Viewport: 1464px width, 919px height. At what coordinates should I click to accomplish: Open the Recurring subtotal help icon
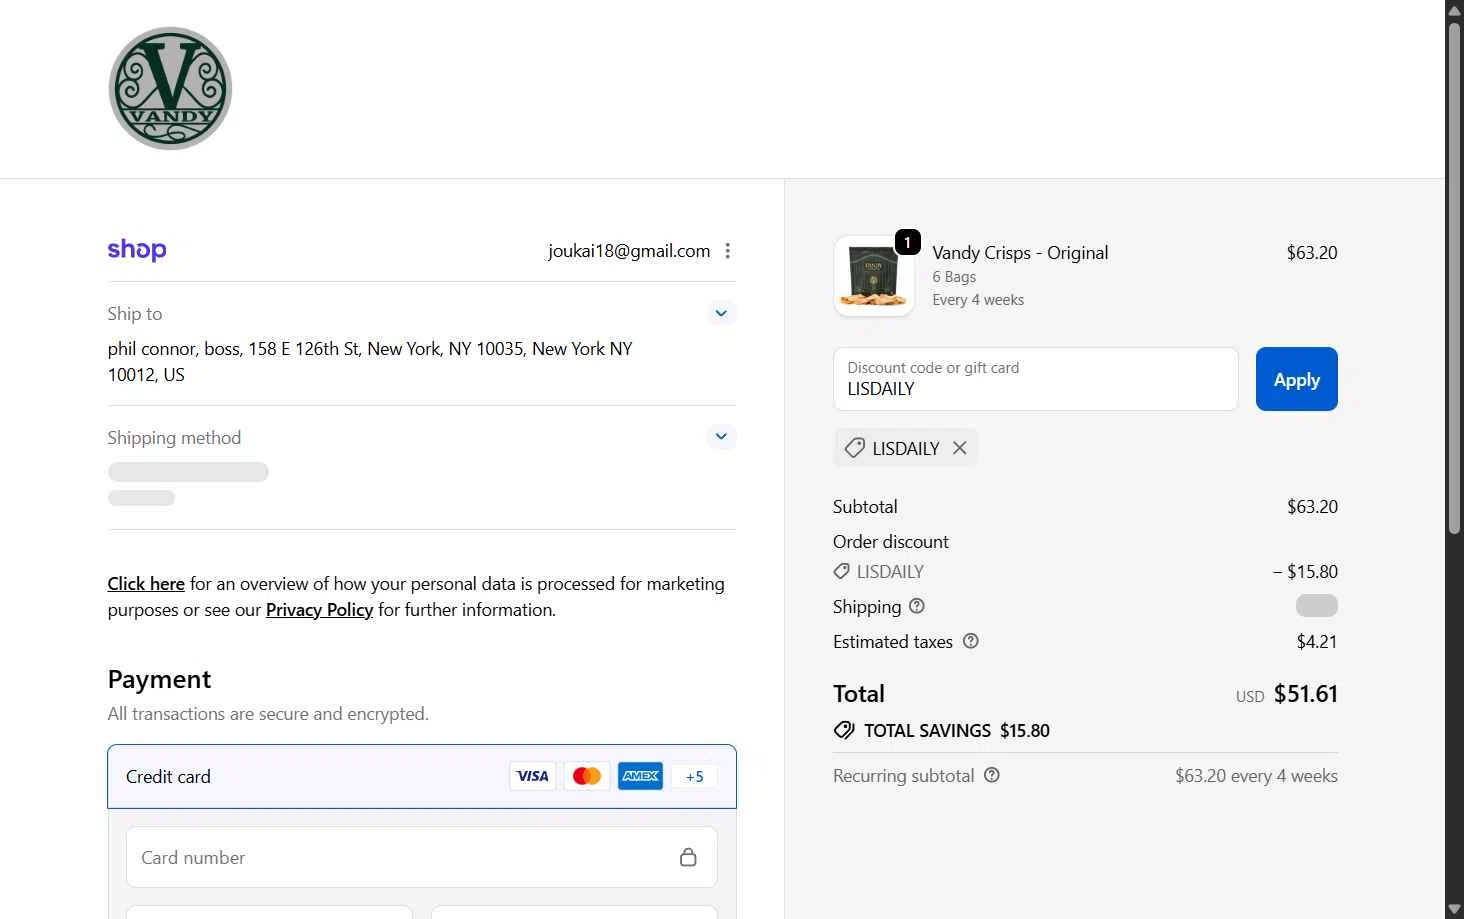tap(992, 775)
